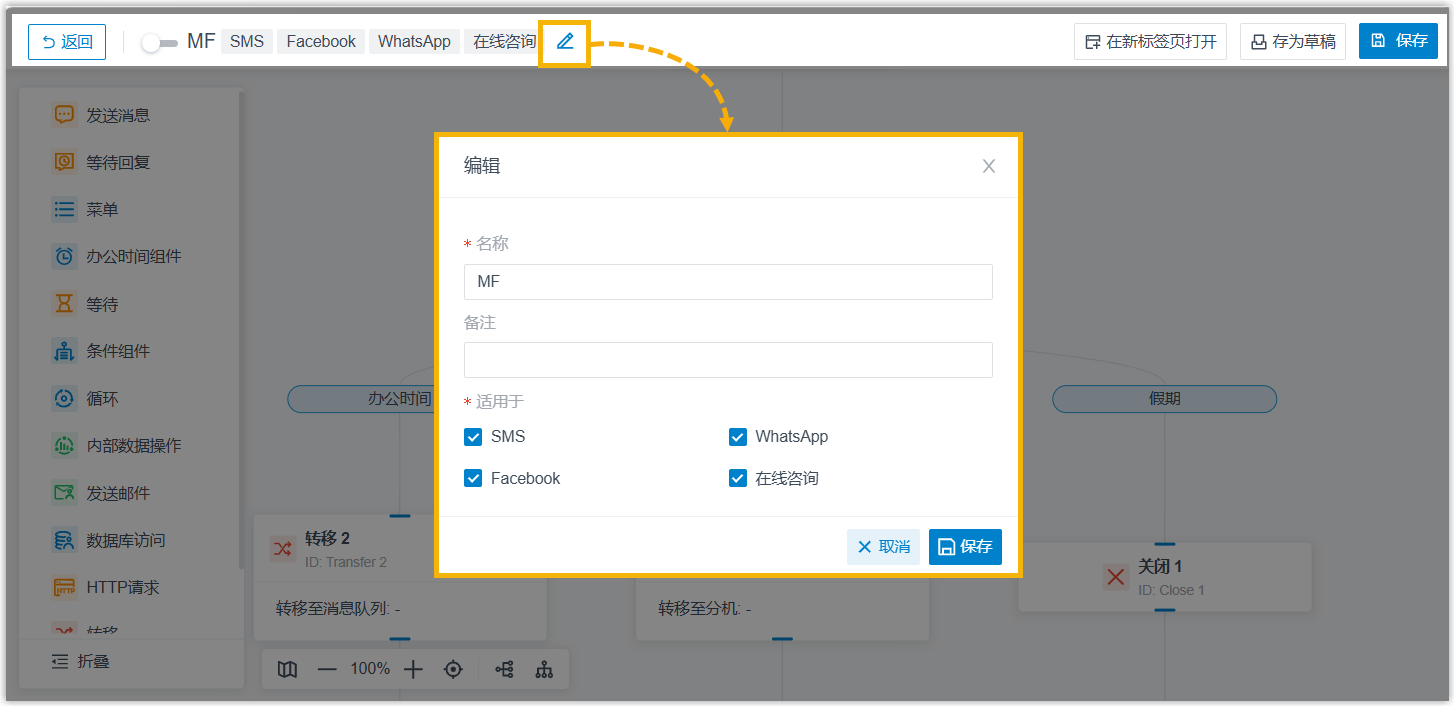Uncheck the WhatsApp checkbox
1455x707 pixels.
click(x=738, y=437)
